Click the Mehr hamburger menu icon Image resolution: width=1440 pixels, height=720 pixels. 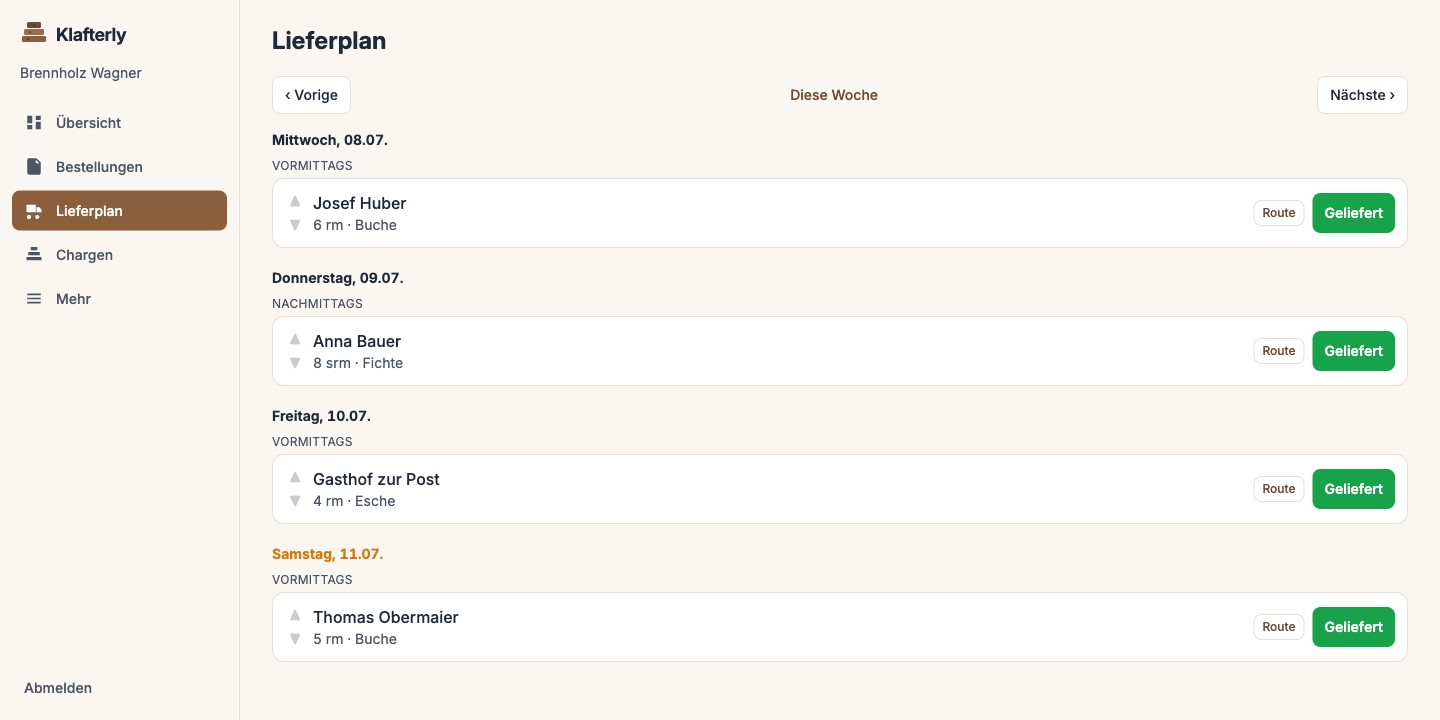coord(34,299)
